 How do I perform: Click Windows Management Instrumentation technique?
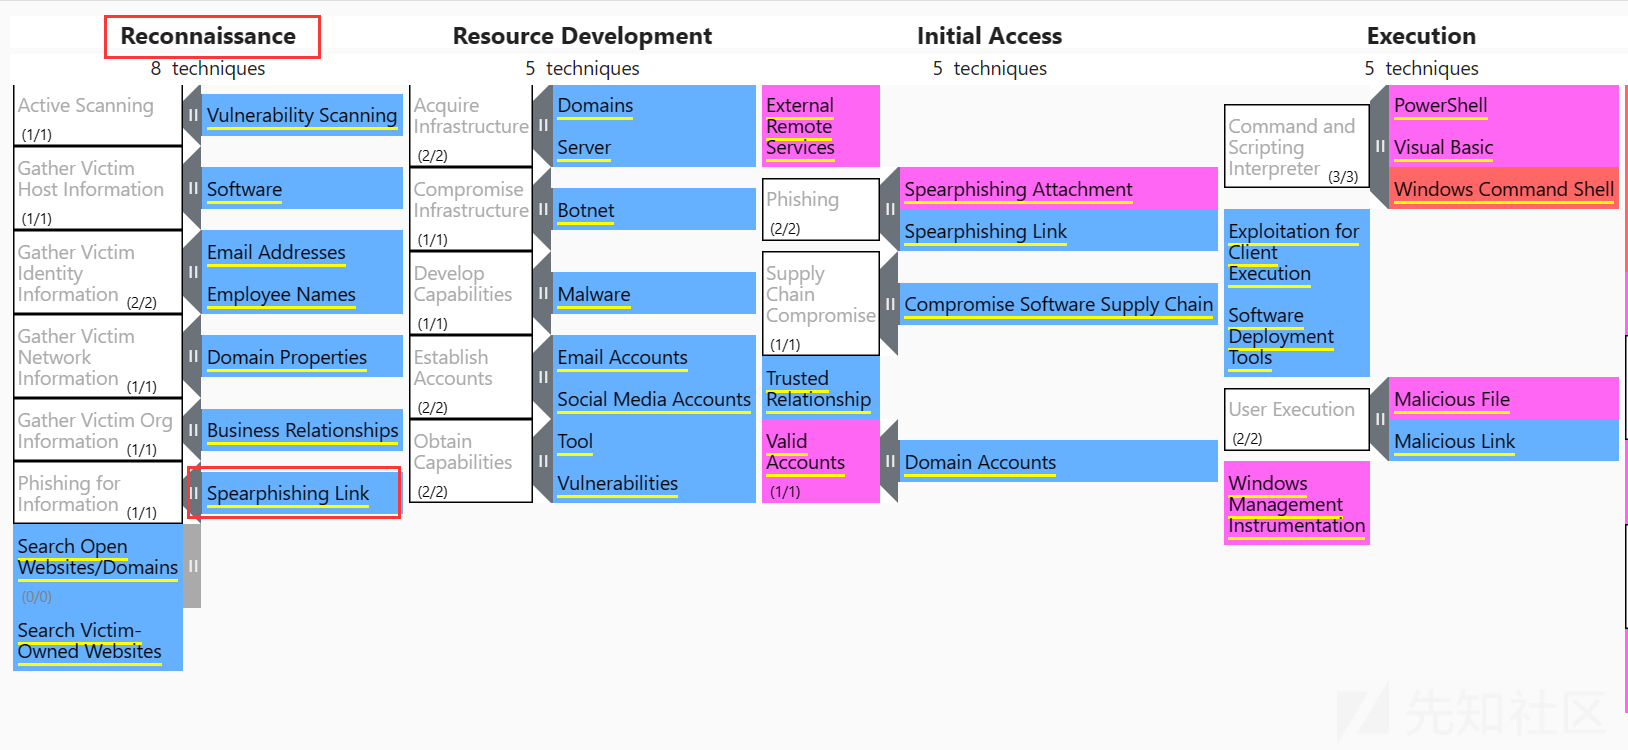coord(1296,503)
